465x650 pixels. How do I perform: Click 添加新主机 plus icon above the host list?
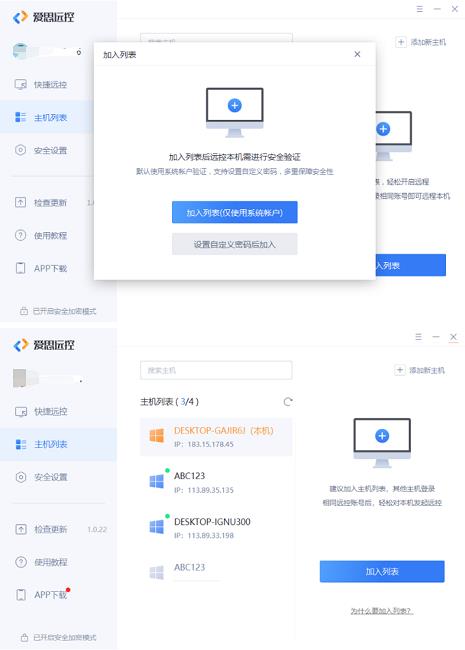(400, 370)
